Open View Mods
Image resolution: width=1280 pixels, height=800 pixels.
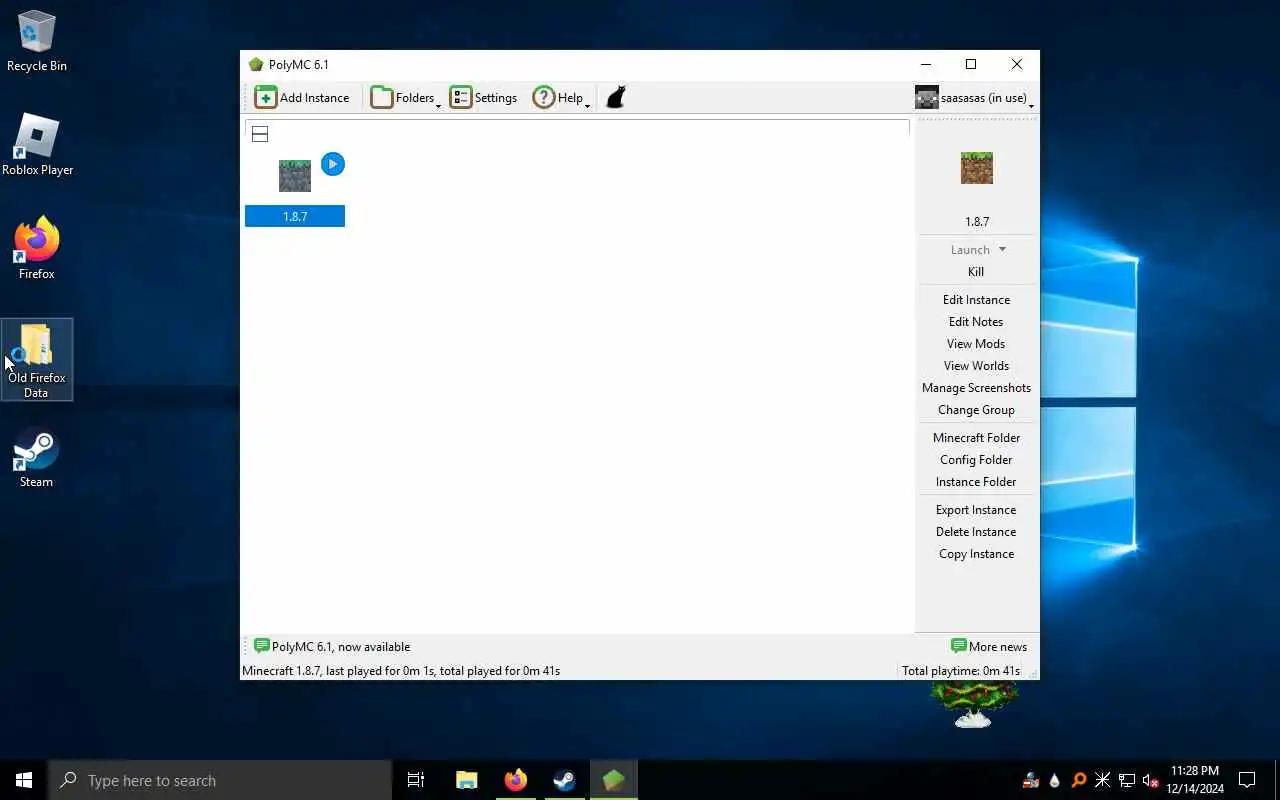976,343
